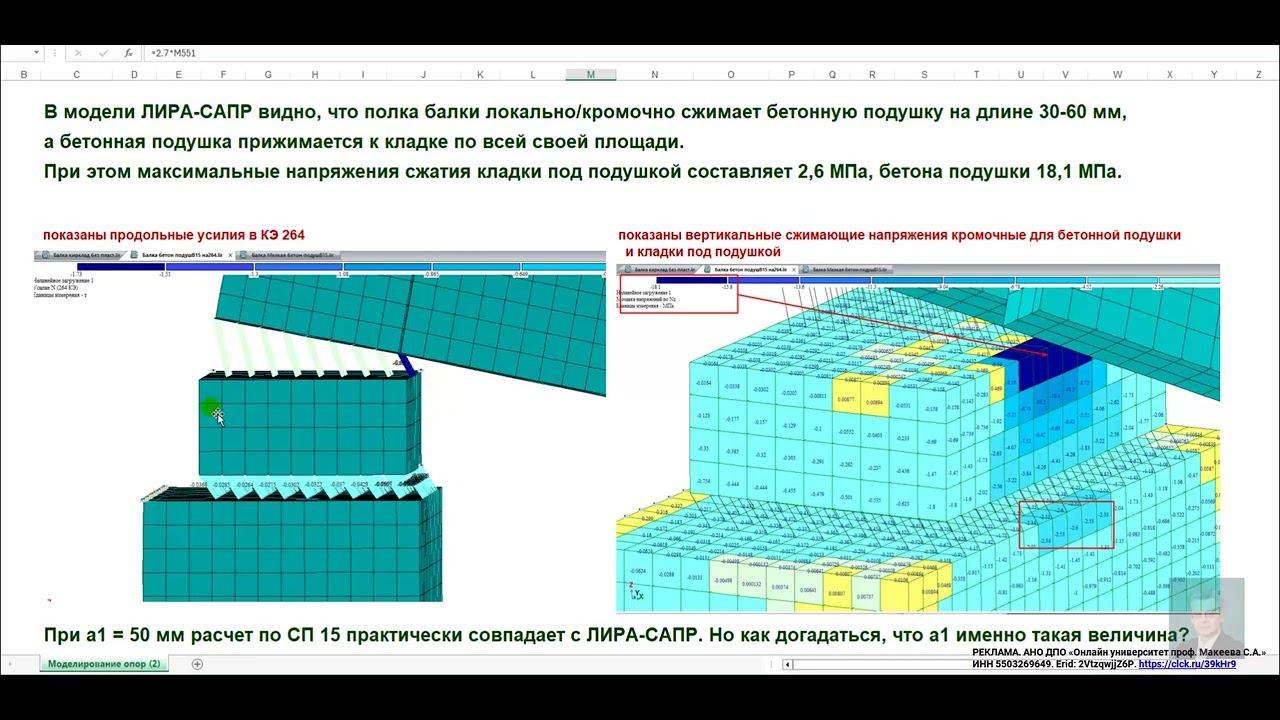Image resolution: width=1280 pixels, height=720 pixels.
Task: Select column H header
Action: click(315, 75)
